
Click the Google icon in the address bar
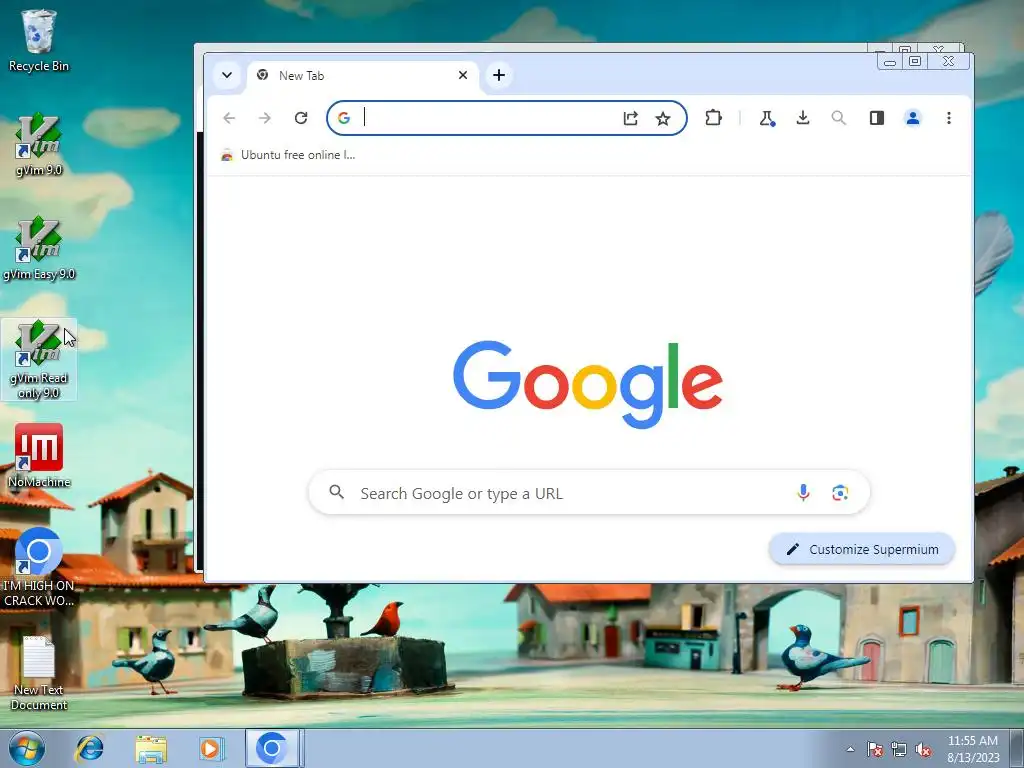coord(344,118)
